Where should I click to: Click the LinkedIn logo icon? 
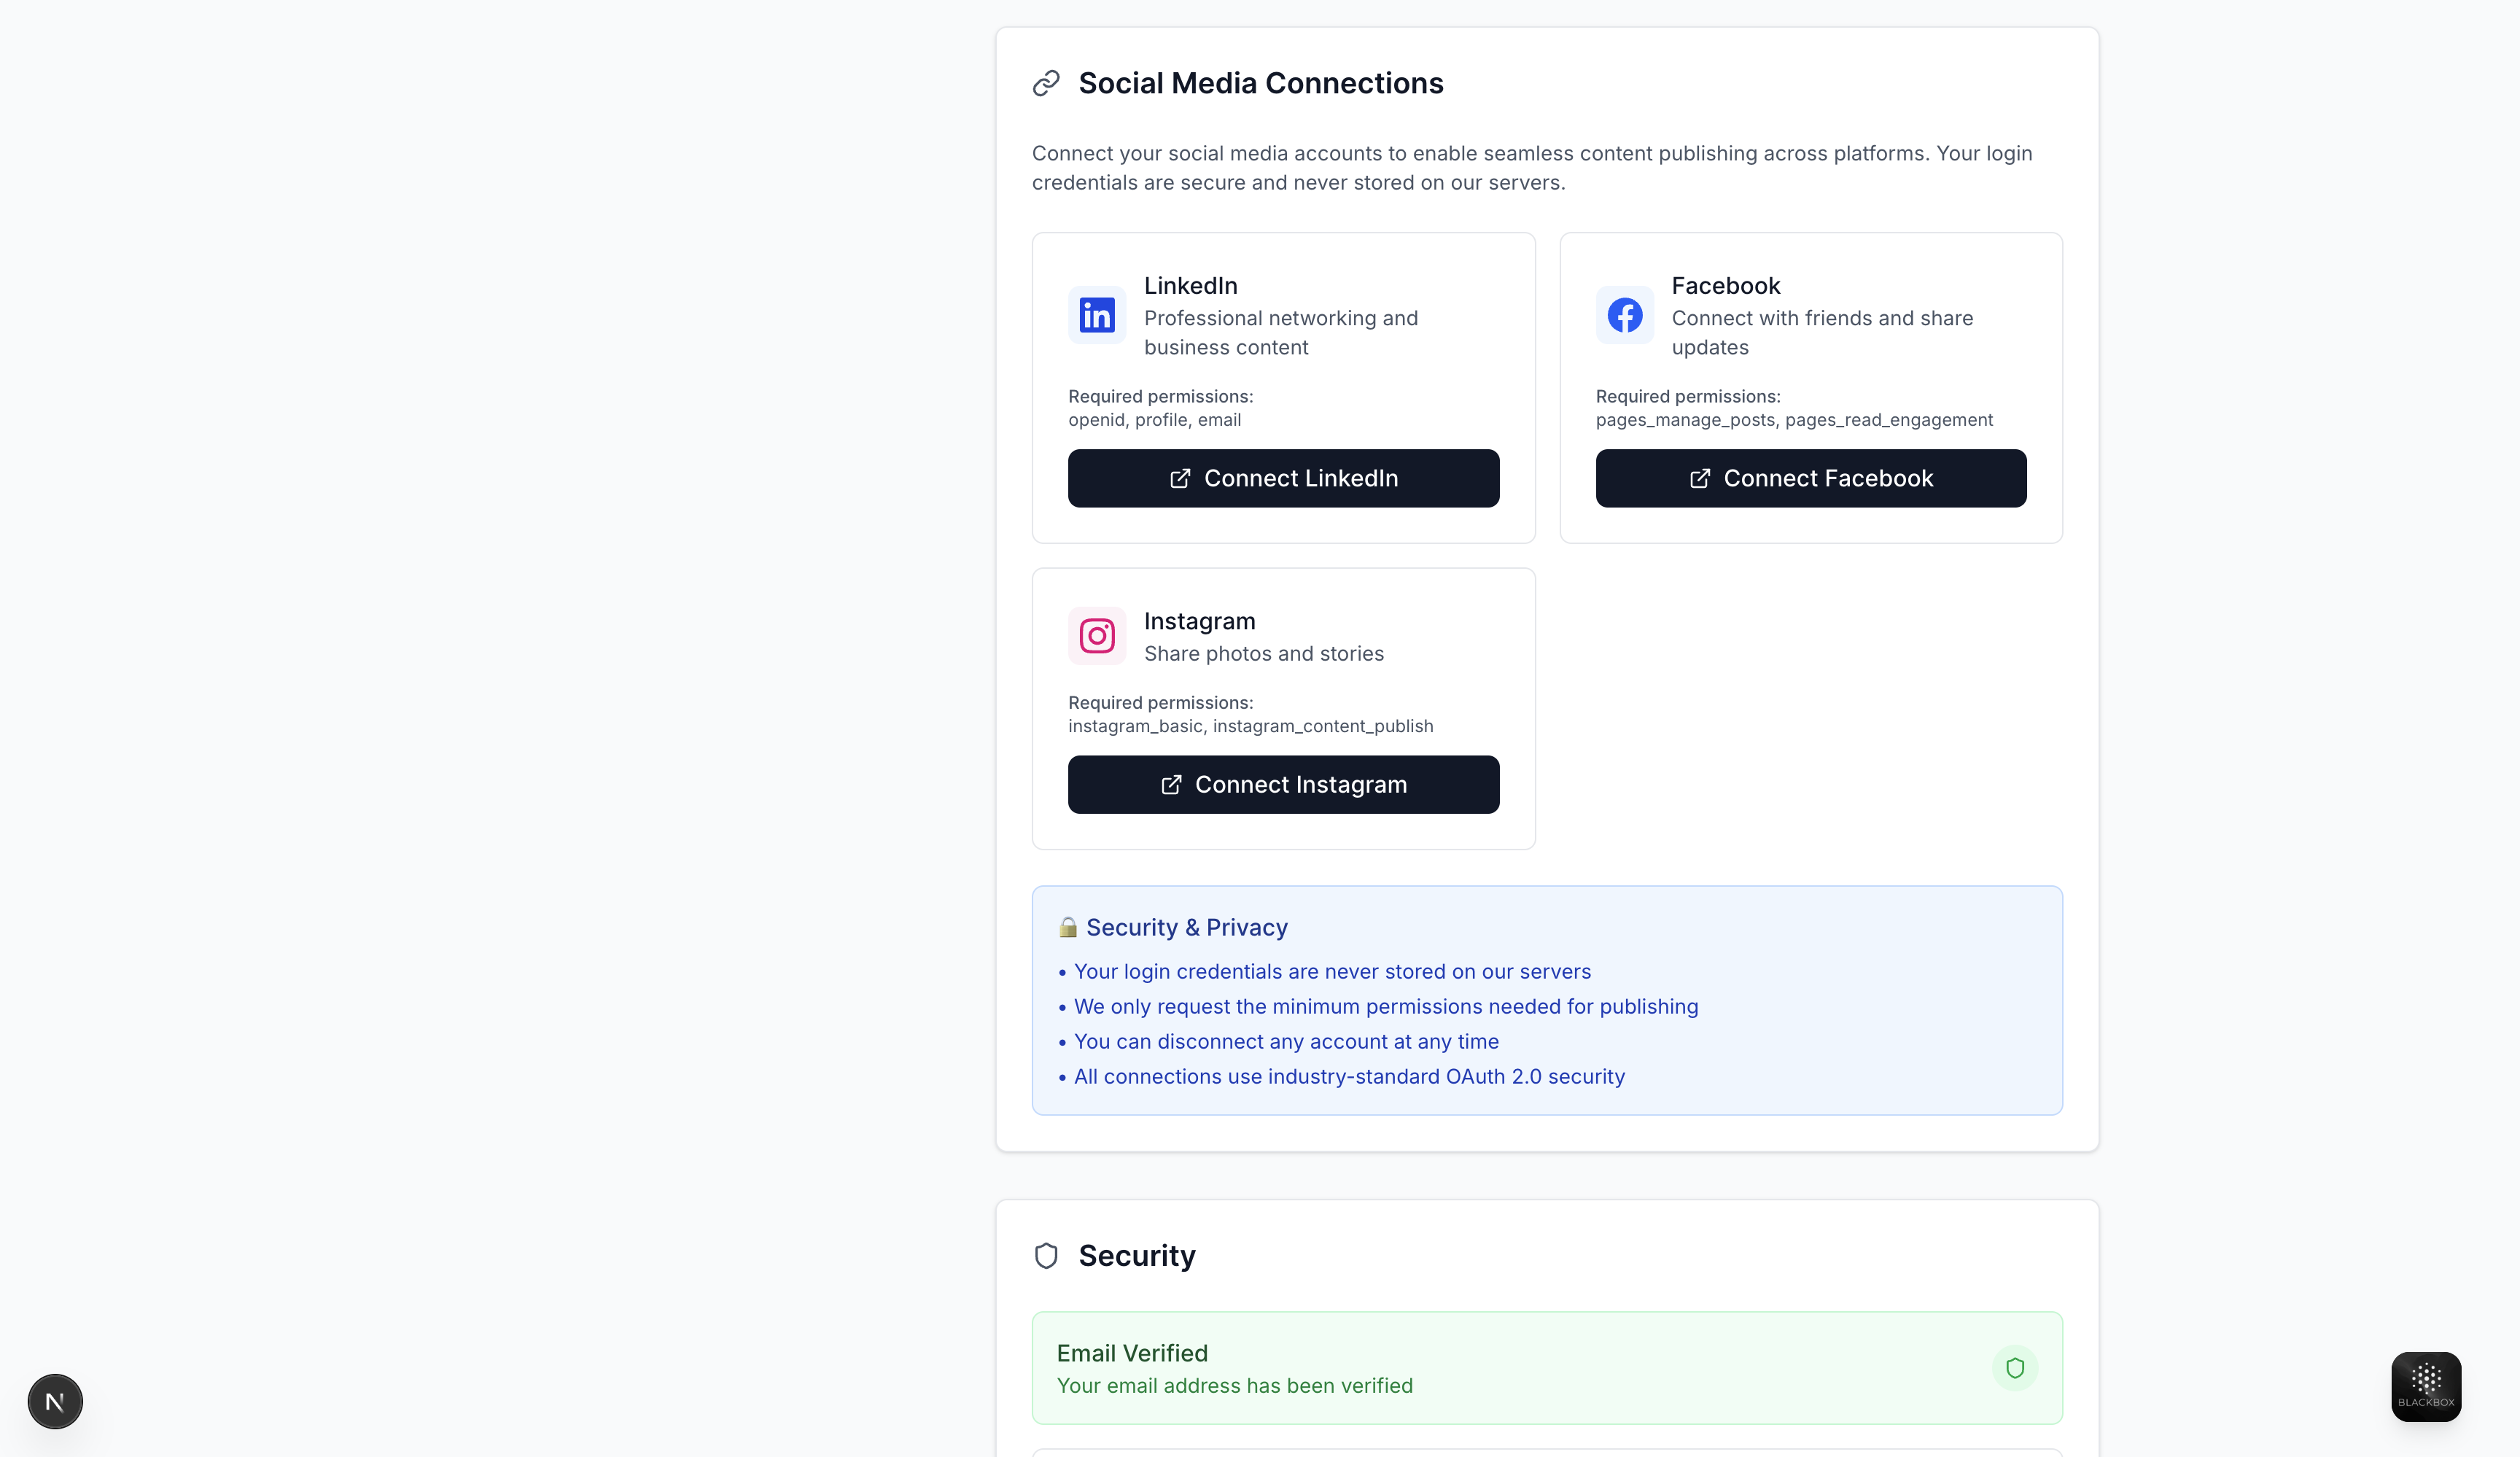click(x=1096, y=315)
